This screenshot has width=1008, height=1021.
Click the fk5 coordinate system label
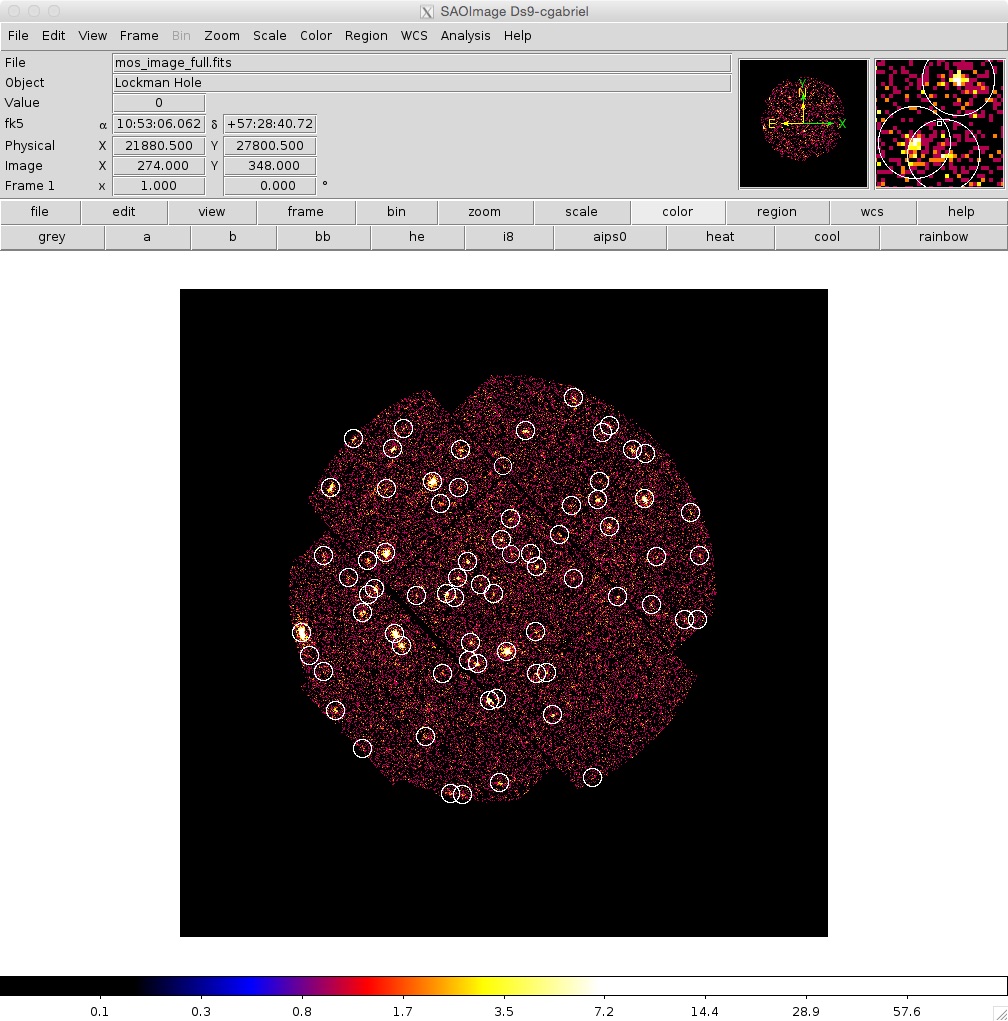[14, 124]
